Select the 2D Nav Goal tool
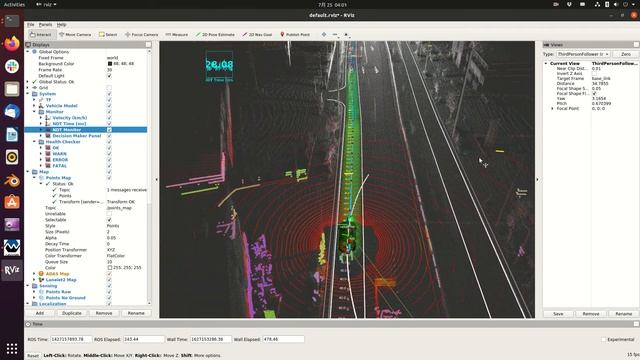Viewport: 640px width, 360px height. pyautogui.click(x=257, y=35)
